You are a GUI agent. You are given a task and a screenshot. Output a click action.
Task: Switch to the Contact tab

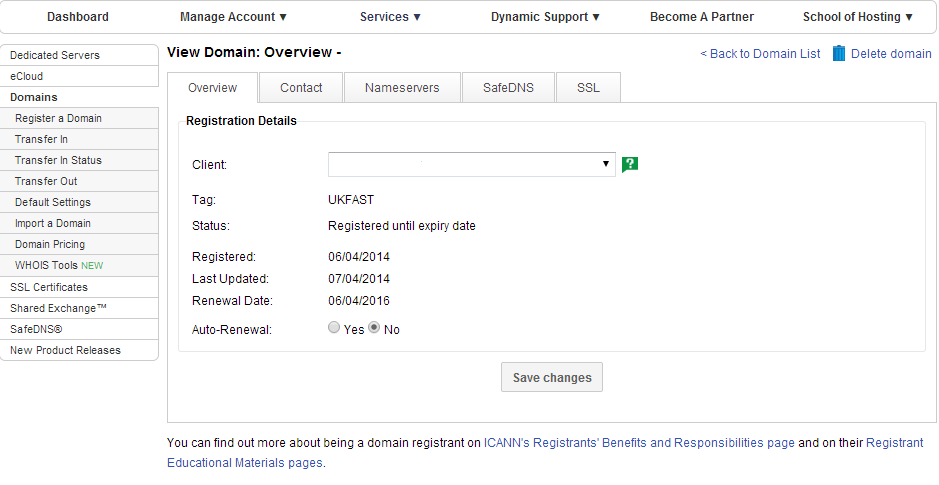click(x=301, y=88)
